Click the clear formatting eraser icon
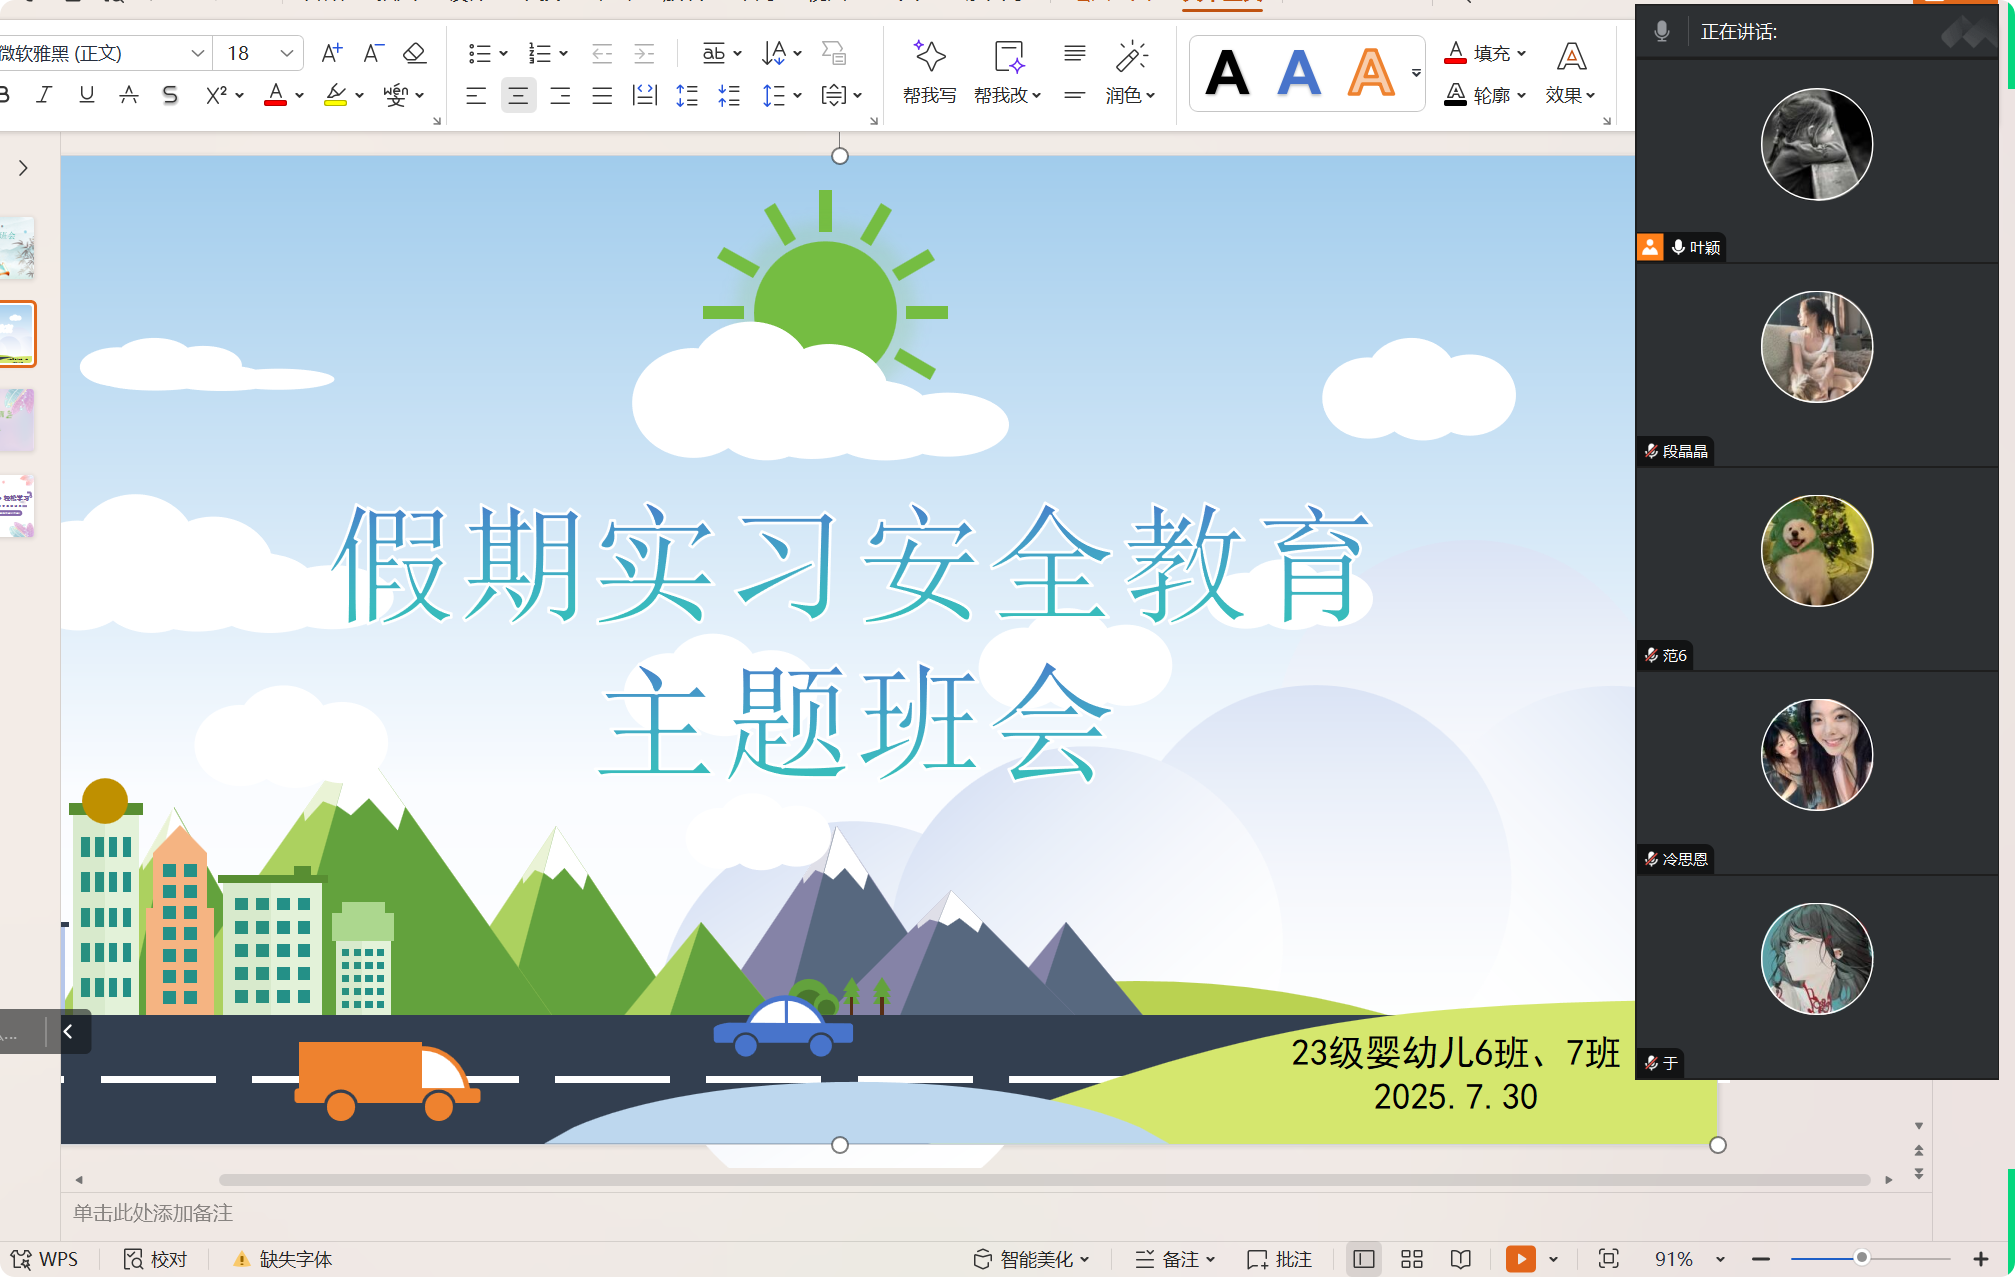Viewport: 2015px width, 1277px height. tap(414, 53)
